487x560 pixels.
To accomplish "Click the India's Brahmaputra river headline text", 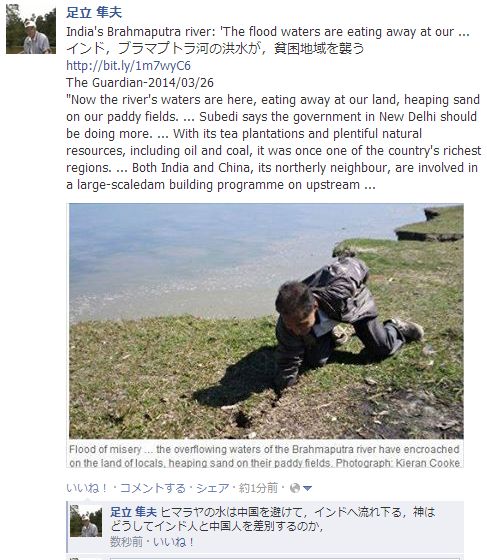I will 268,32.
